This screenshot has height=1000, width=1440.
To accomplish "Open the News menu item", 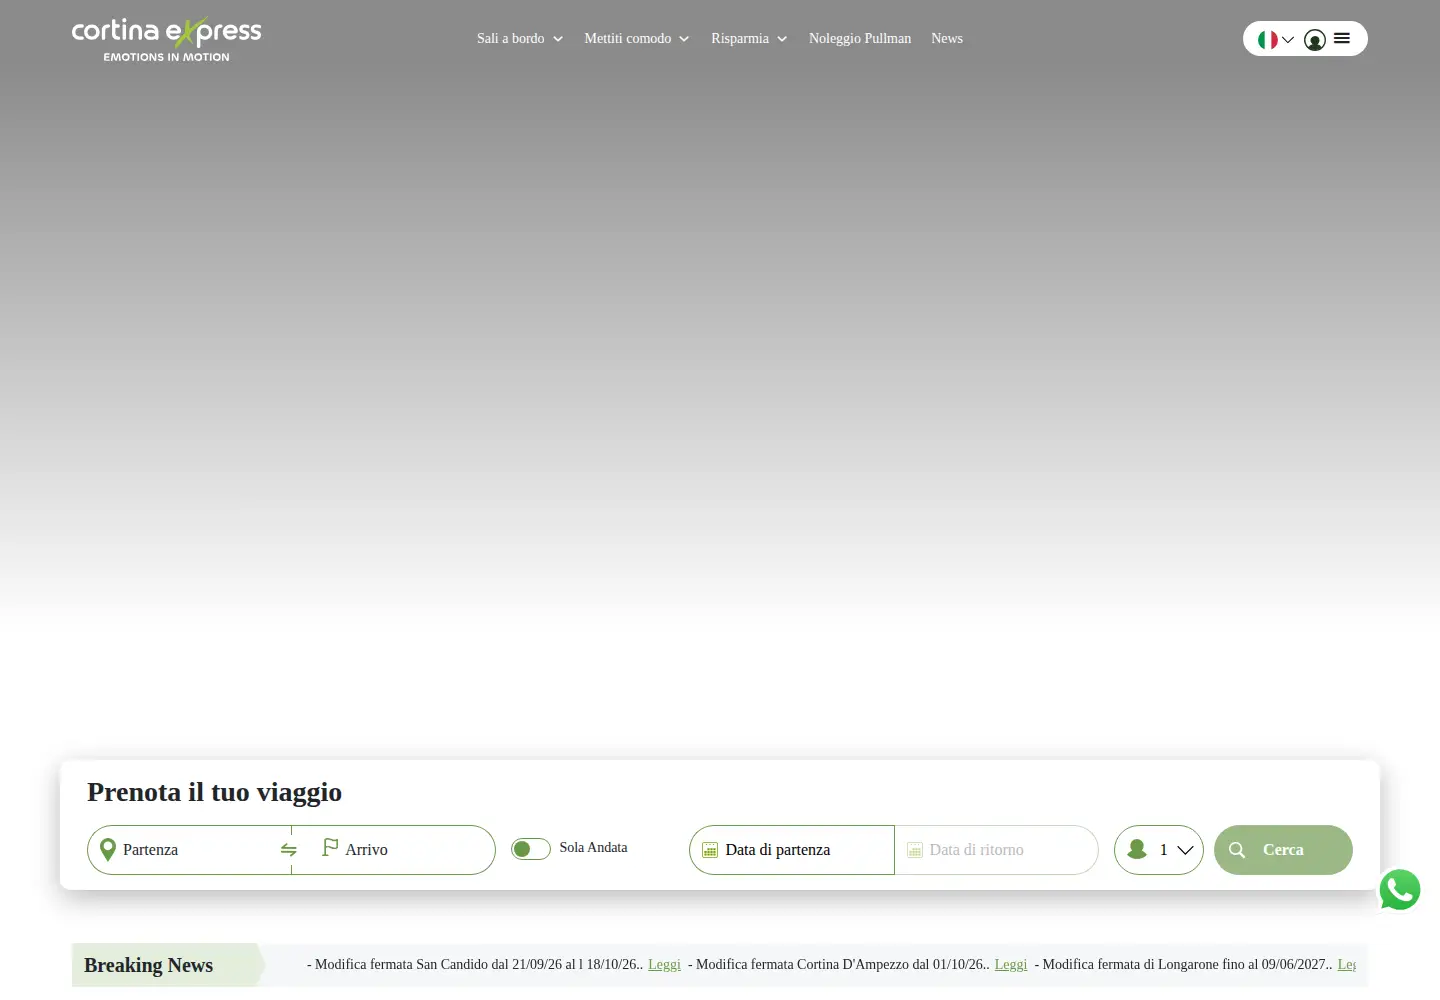I will pos(947,38).
